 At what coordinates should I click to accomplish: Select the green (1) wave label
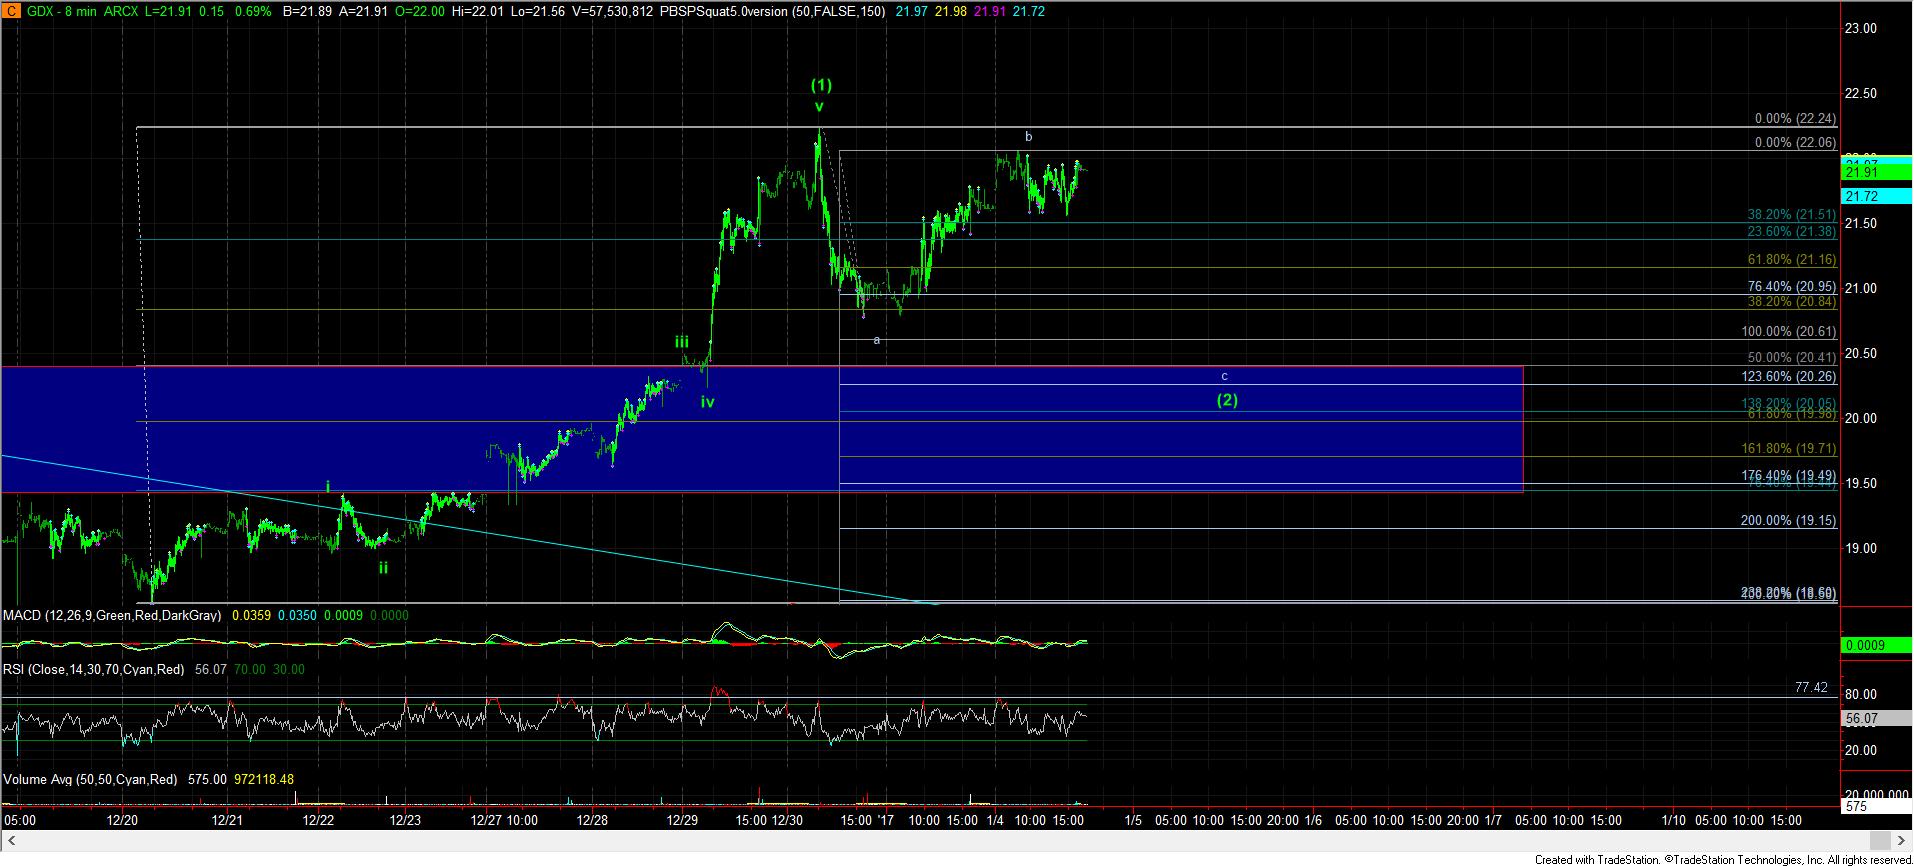click(x=821, y=85)
